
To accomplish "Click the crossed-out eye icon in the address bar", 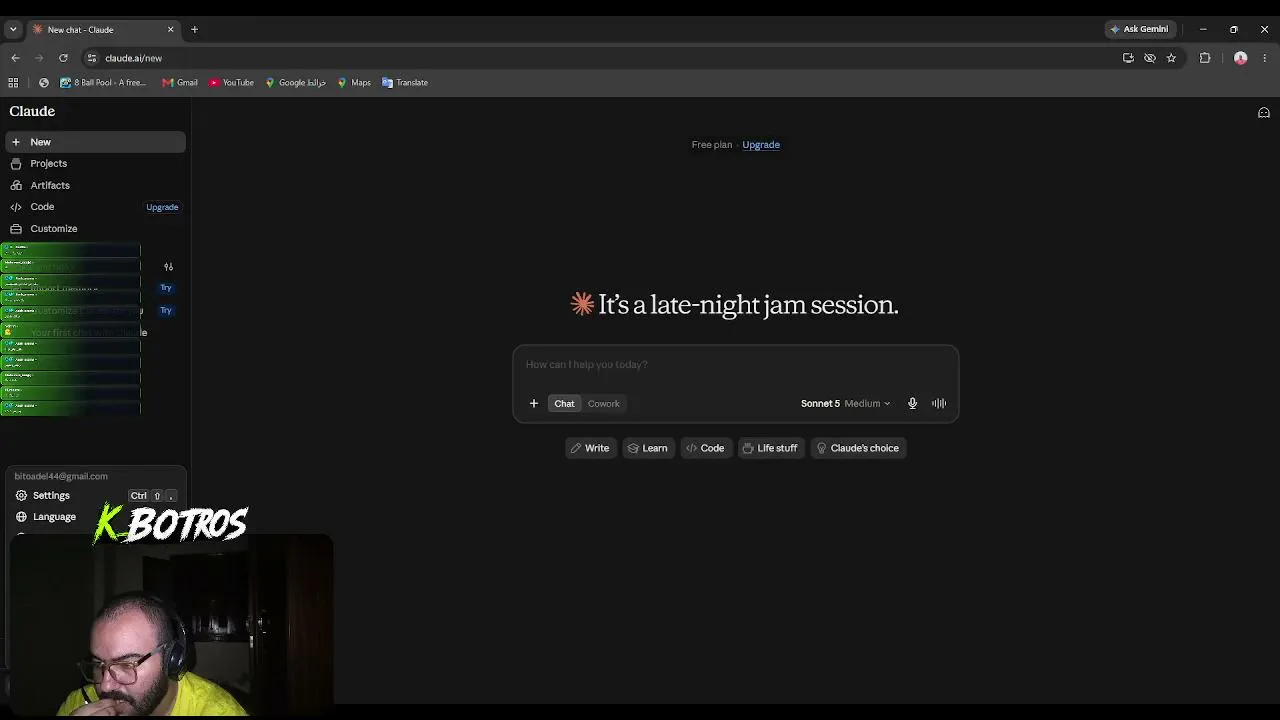I will (x=1150, y=58).
